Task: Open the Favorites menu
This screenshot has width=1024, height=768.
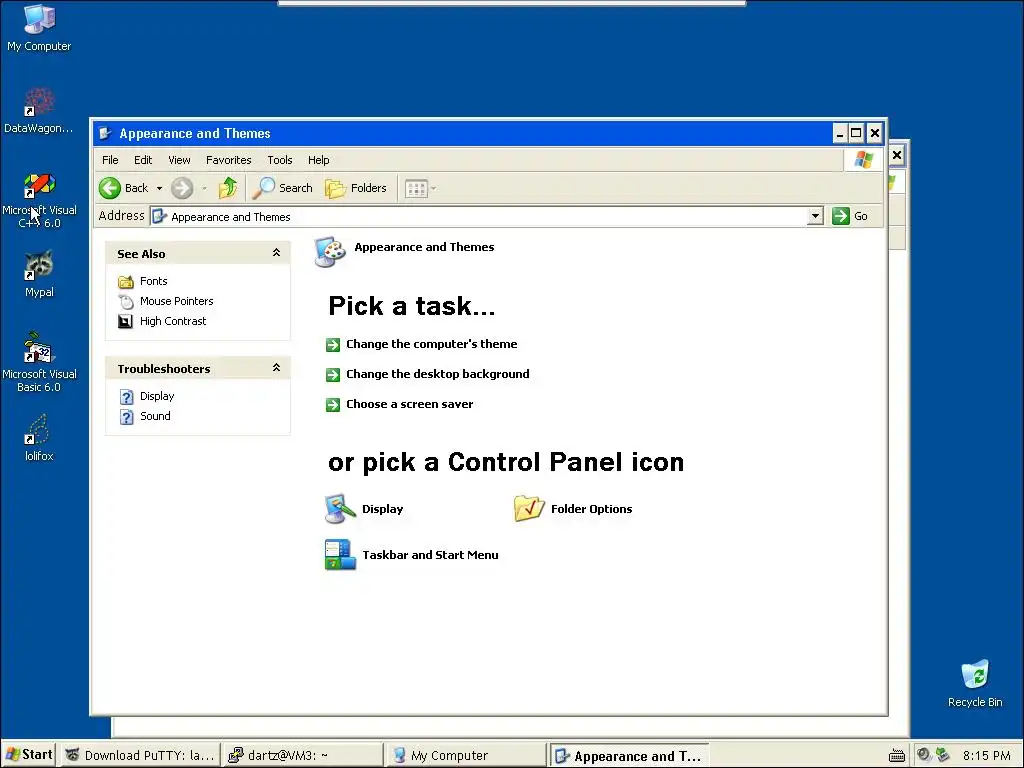Action: click(x=229, y=160)
